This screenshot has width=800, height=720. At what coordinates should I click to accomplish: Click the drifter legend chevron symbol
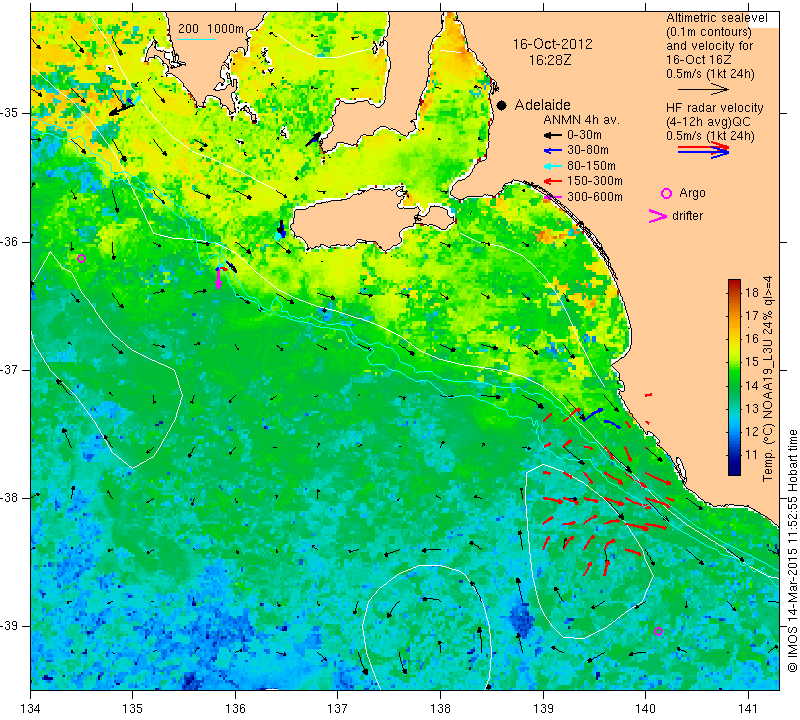(x=657, y=216)
